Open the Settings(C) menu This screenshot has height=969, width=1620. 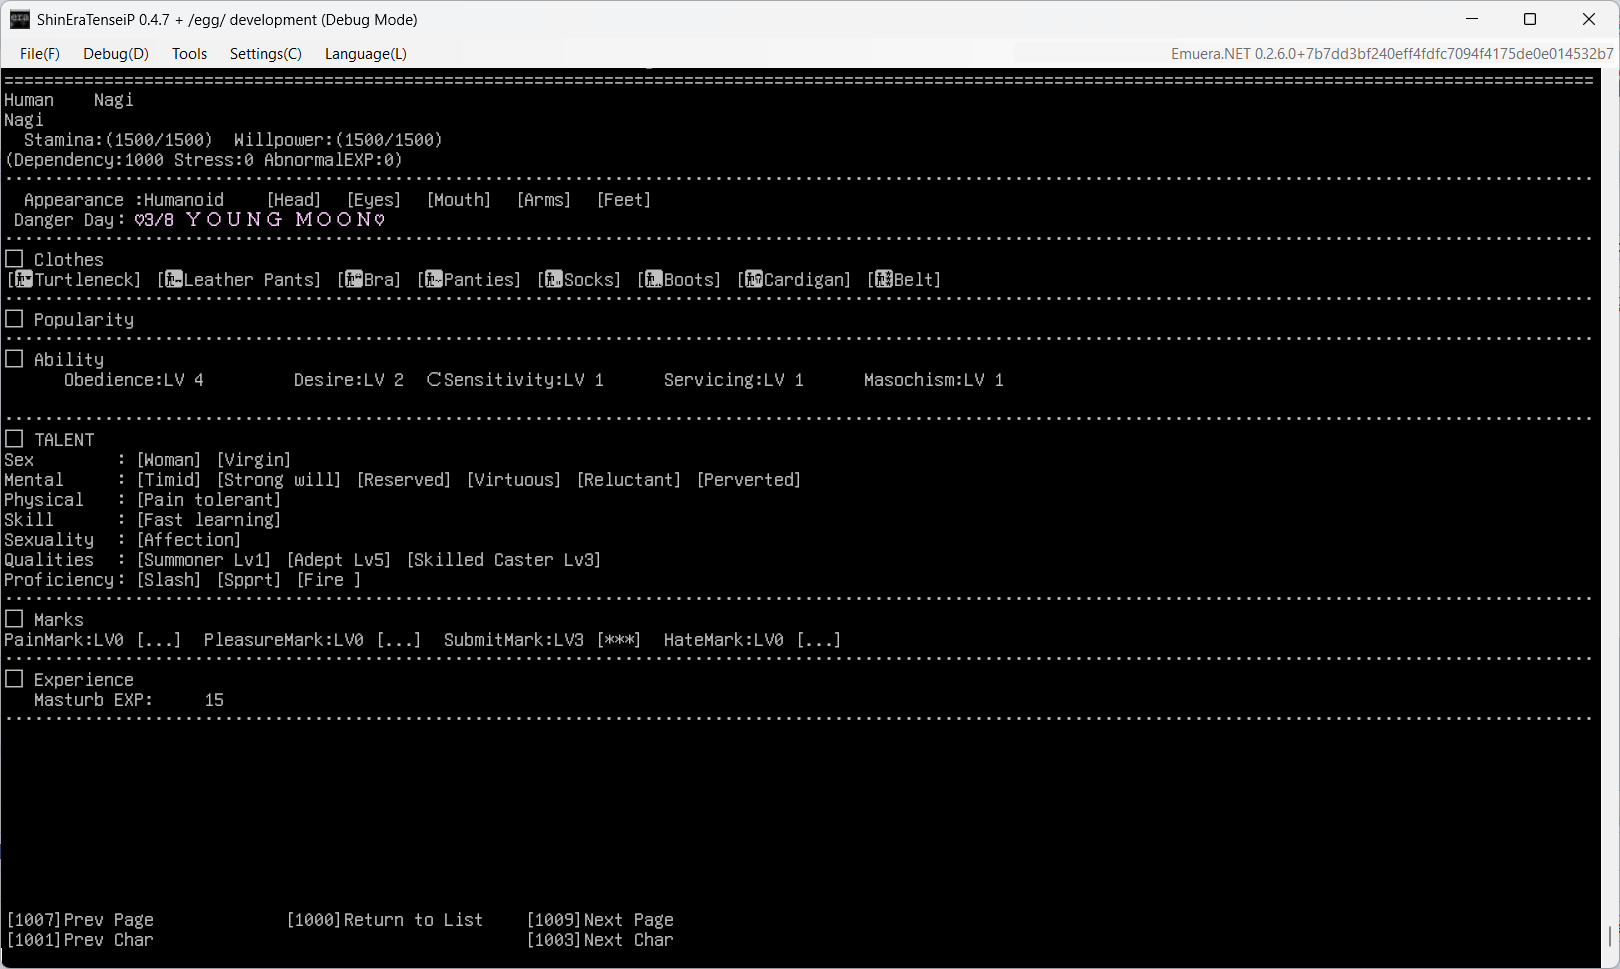pos(266,54)
